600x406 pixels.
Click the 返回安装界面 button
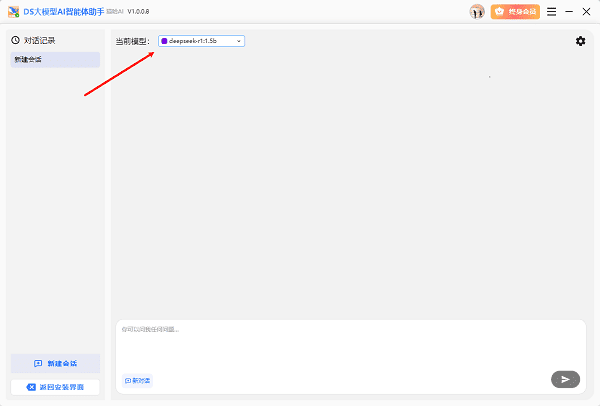[55, 386]
